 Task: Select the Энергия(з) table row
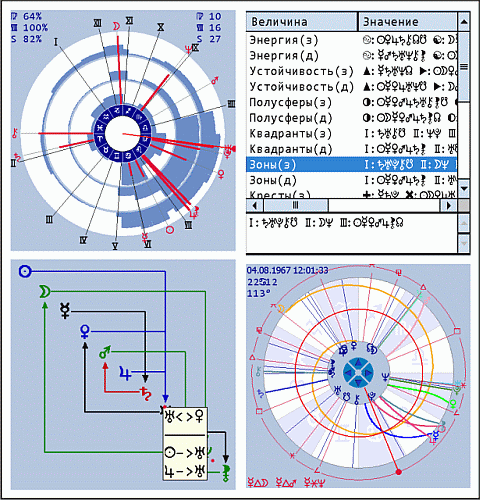tap(352, 40)
